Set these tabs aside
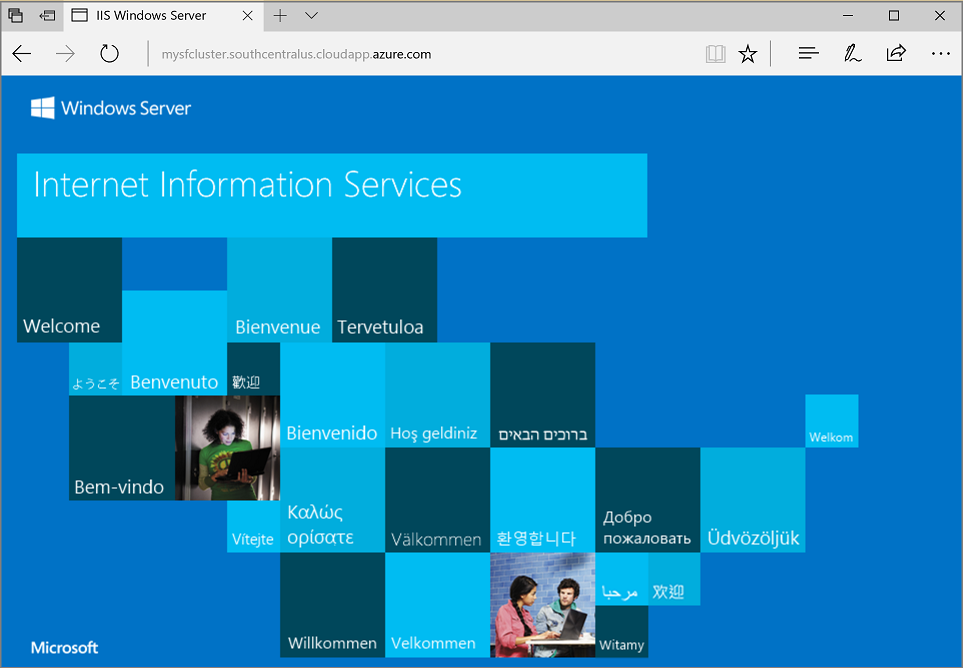963x668 pixels. 15,15
